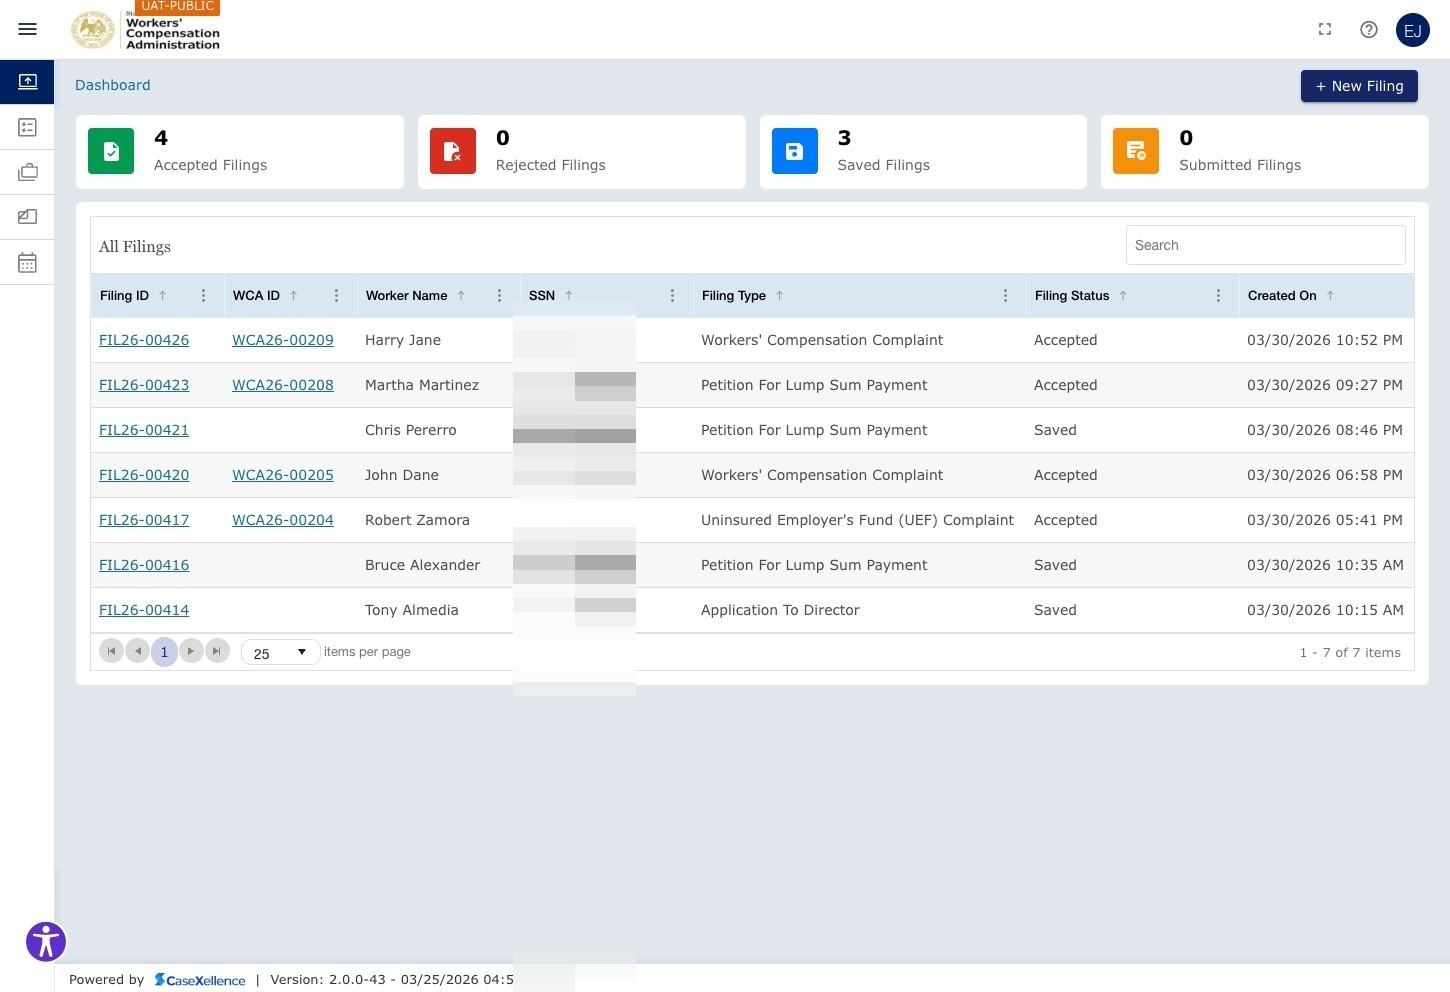Open Filing Type column options menu
Viewport: 1450px width, 992px height.
coord(1005,296)
